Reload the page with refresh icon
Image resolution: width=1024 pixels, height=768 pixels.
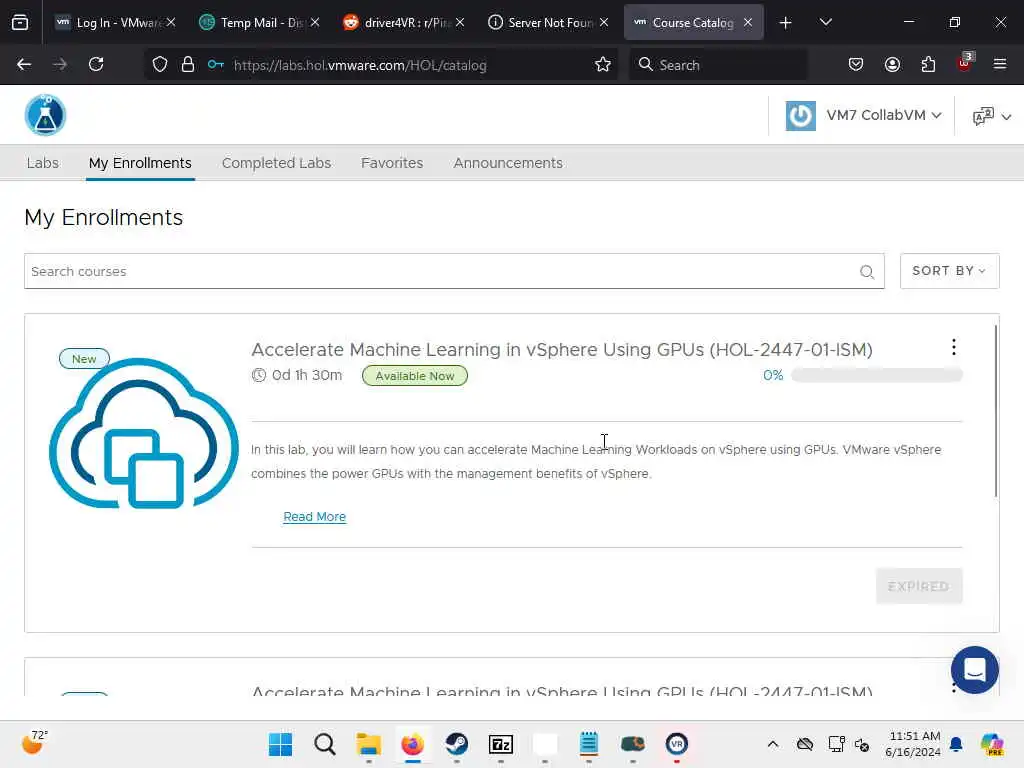point(96,65)
